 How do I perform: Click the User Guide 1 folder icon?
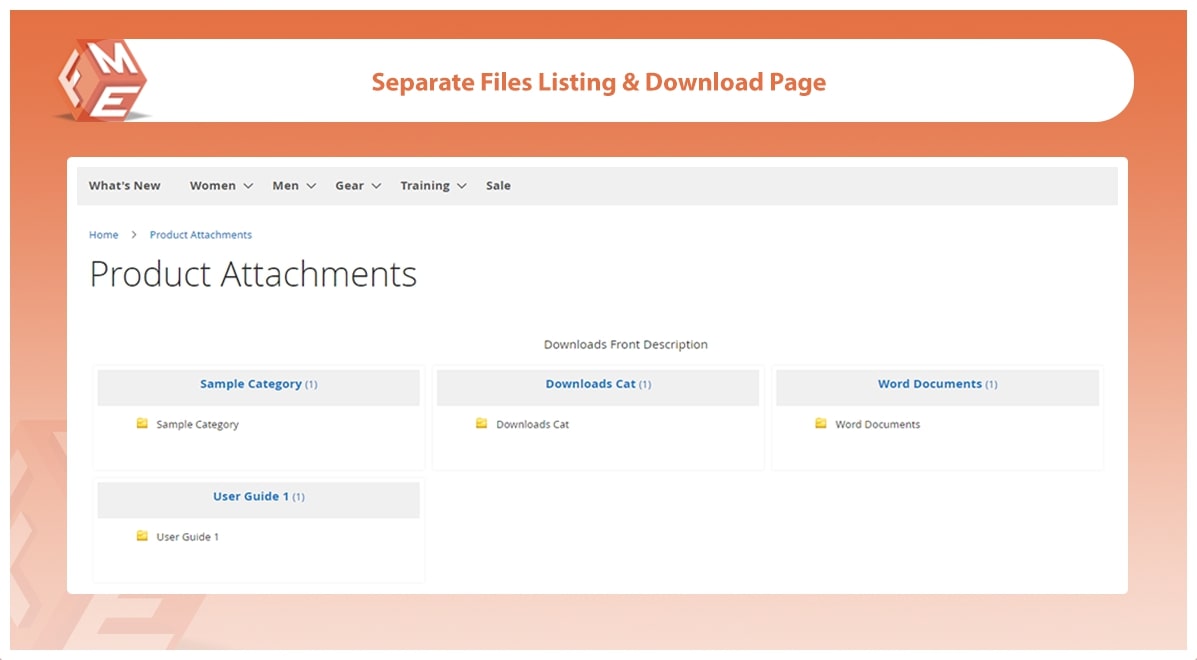point(142,536)
